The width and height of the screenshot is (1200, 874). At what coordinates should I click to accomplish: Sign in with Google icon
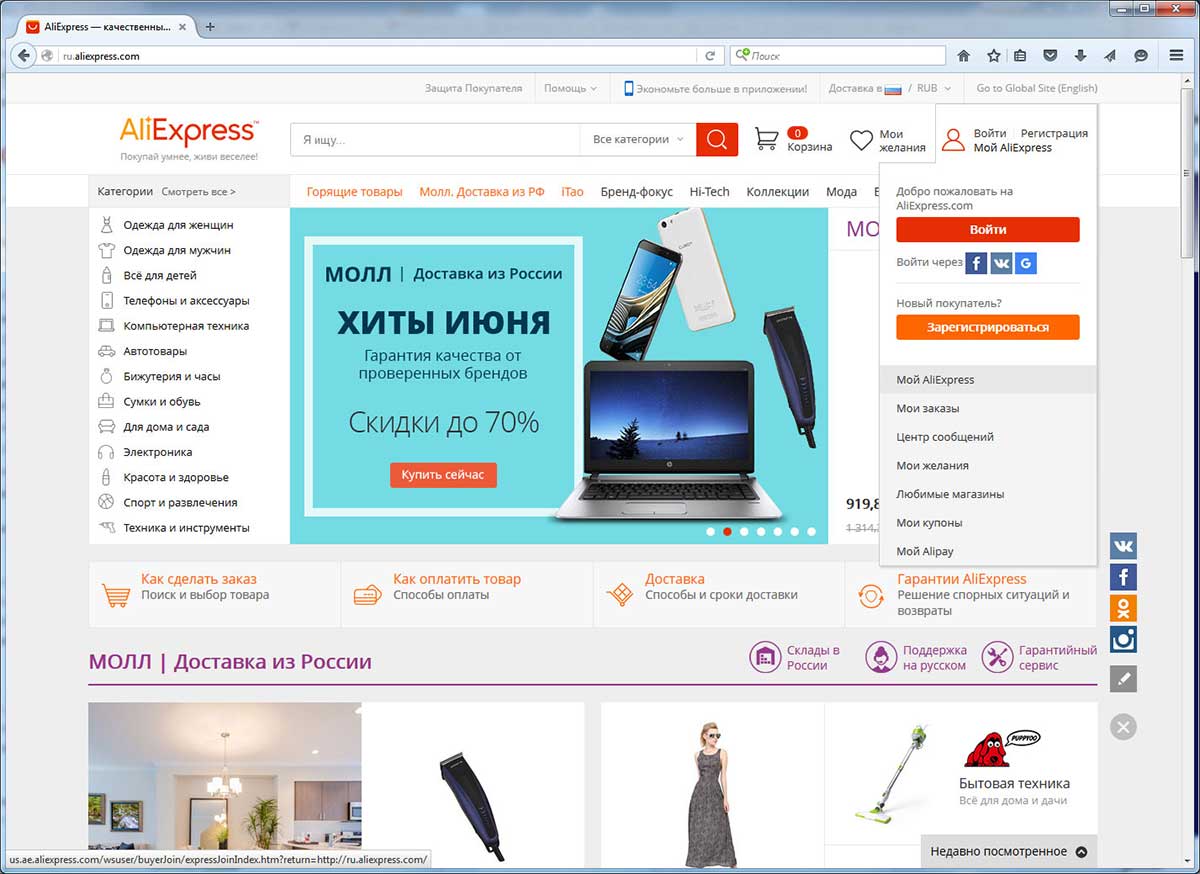[1024, 263]
